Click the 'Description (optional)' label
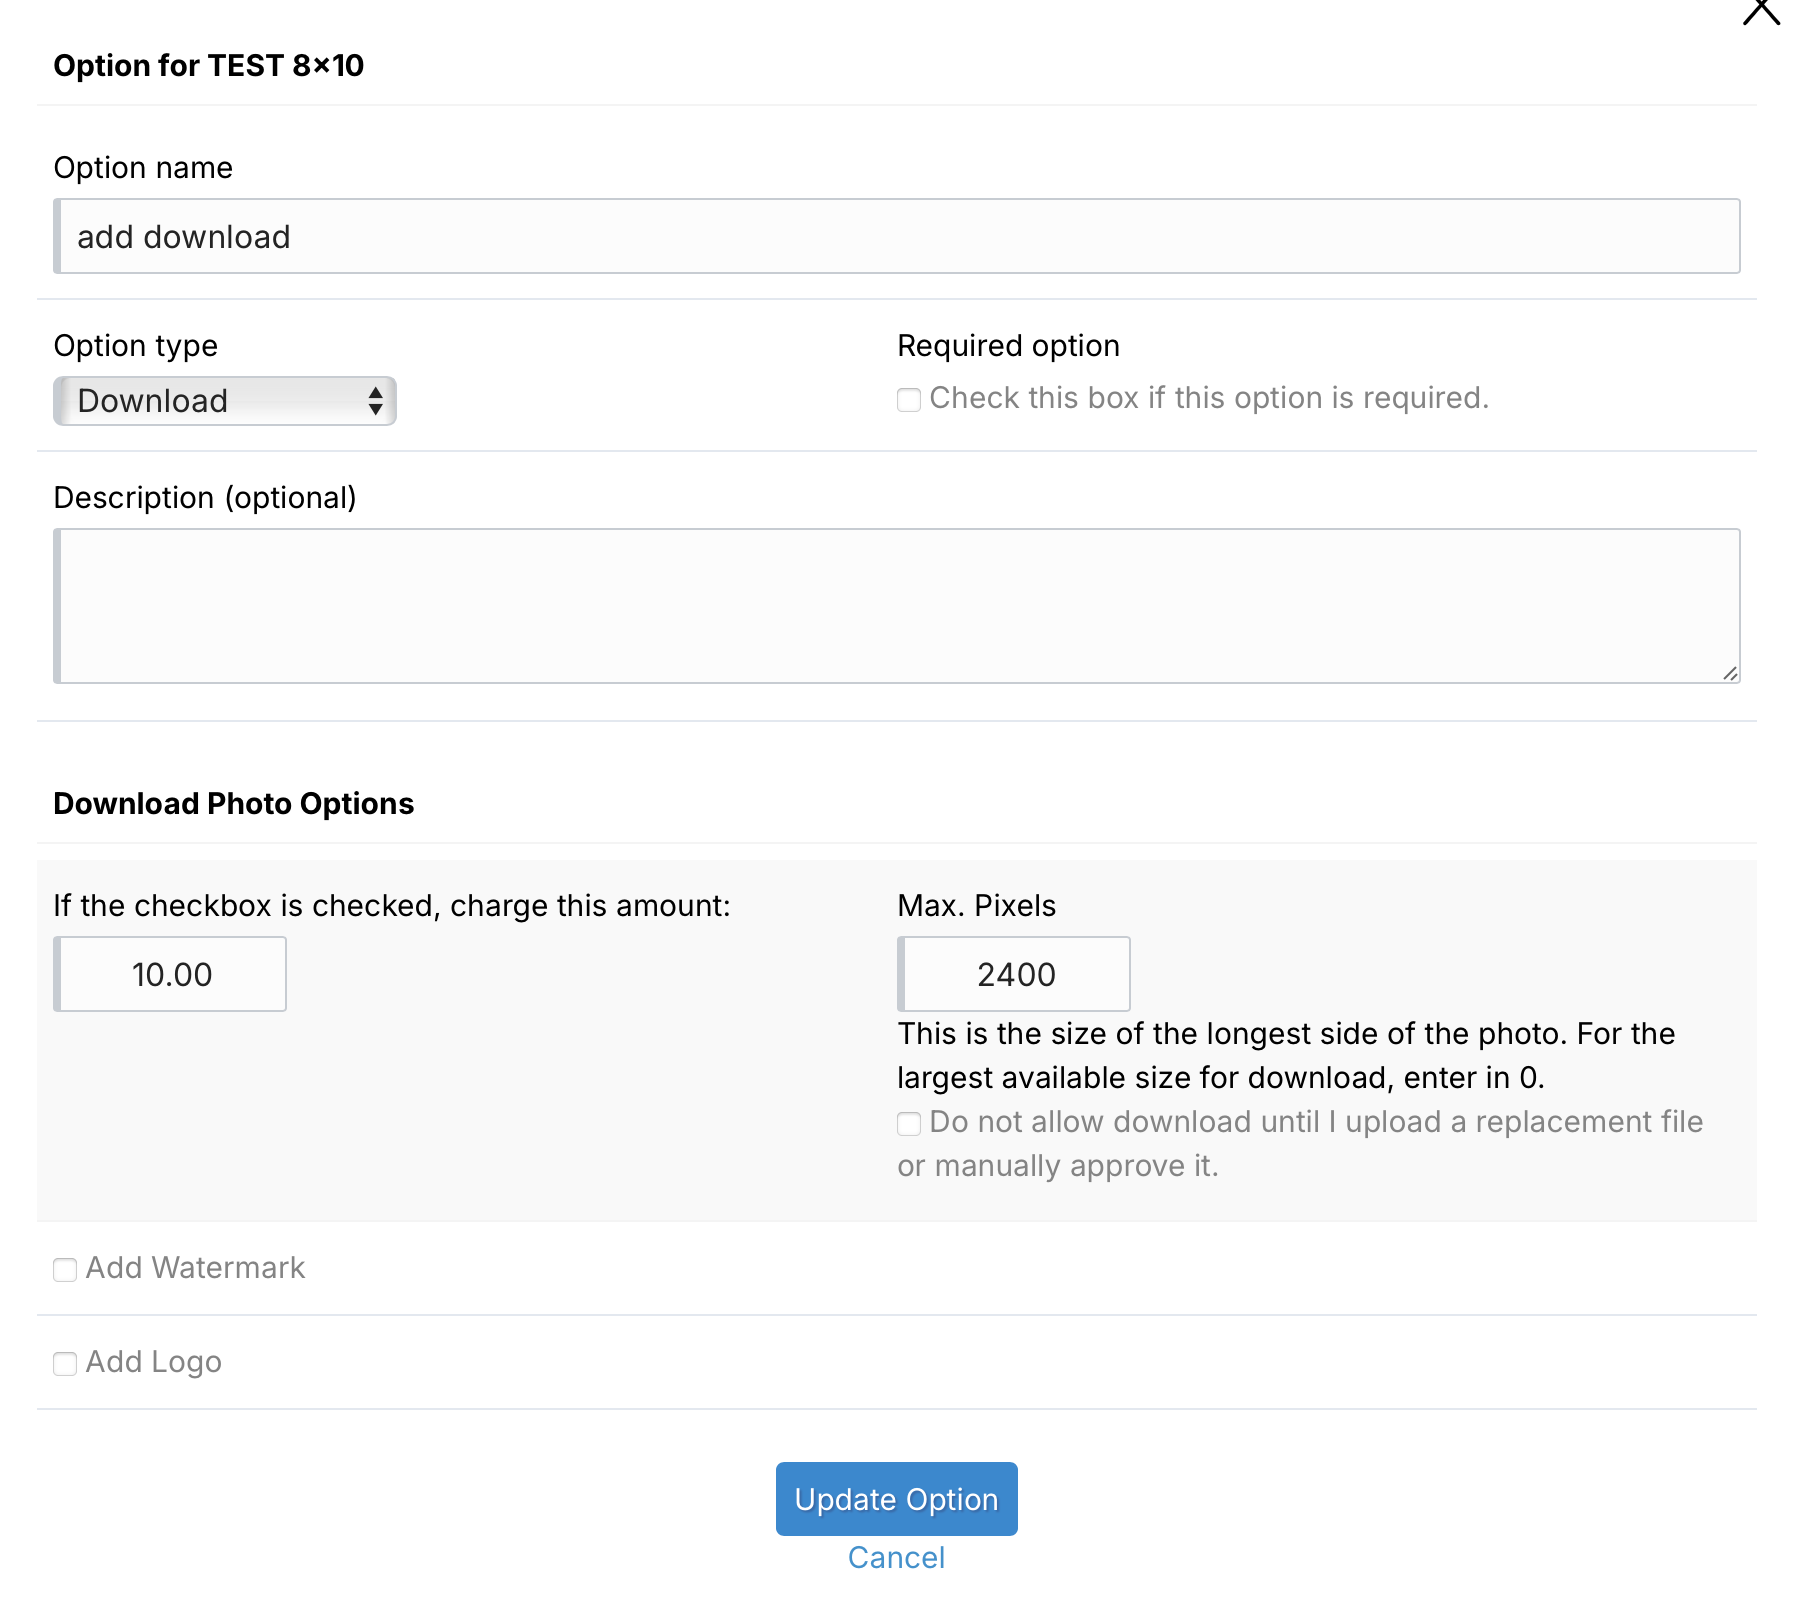The image size is (1808, 1622). click(x=205, y=498)
